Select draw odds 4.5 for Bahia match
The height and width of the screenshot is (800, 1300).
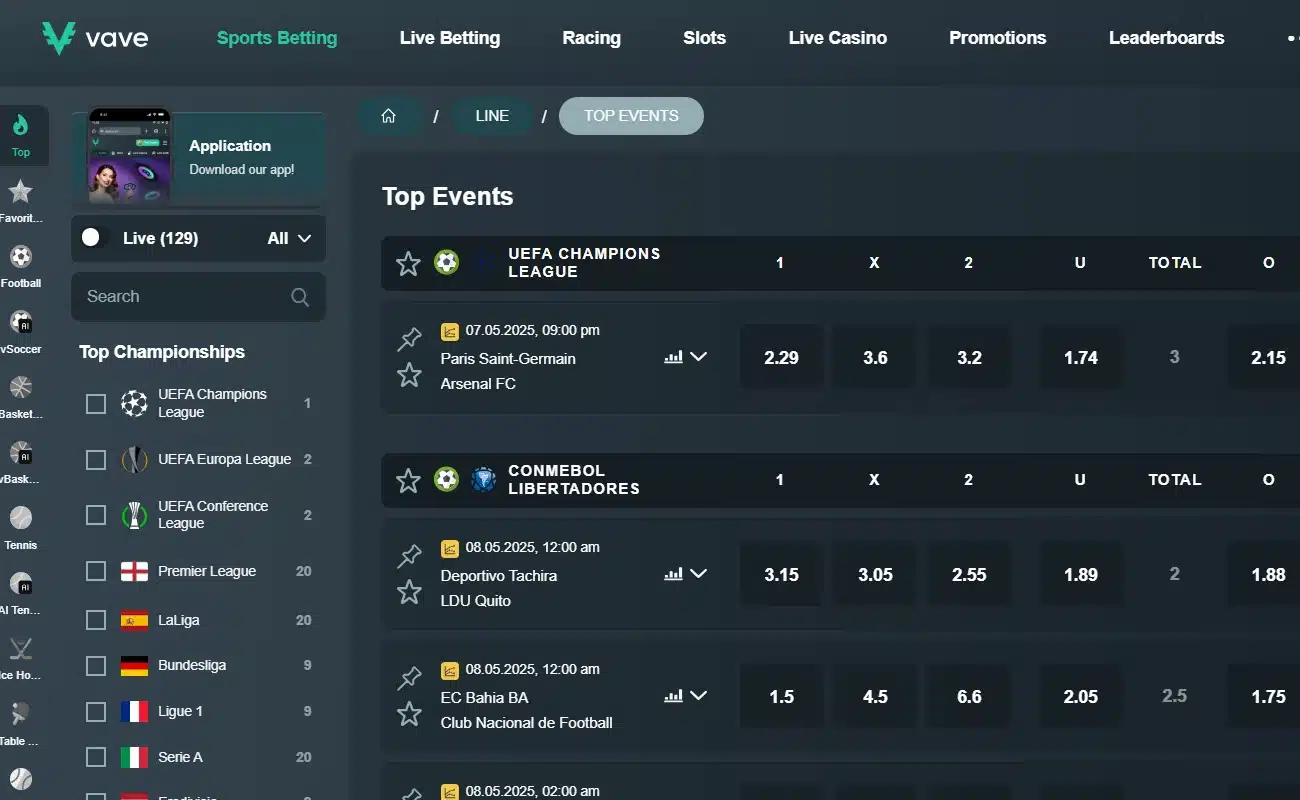(875, 696)
